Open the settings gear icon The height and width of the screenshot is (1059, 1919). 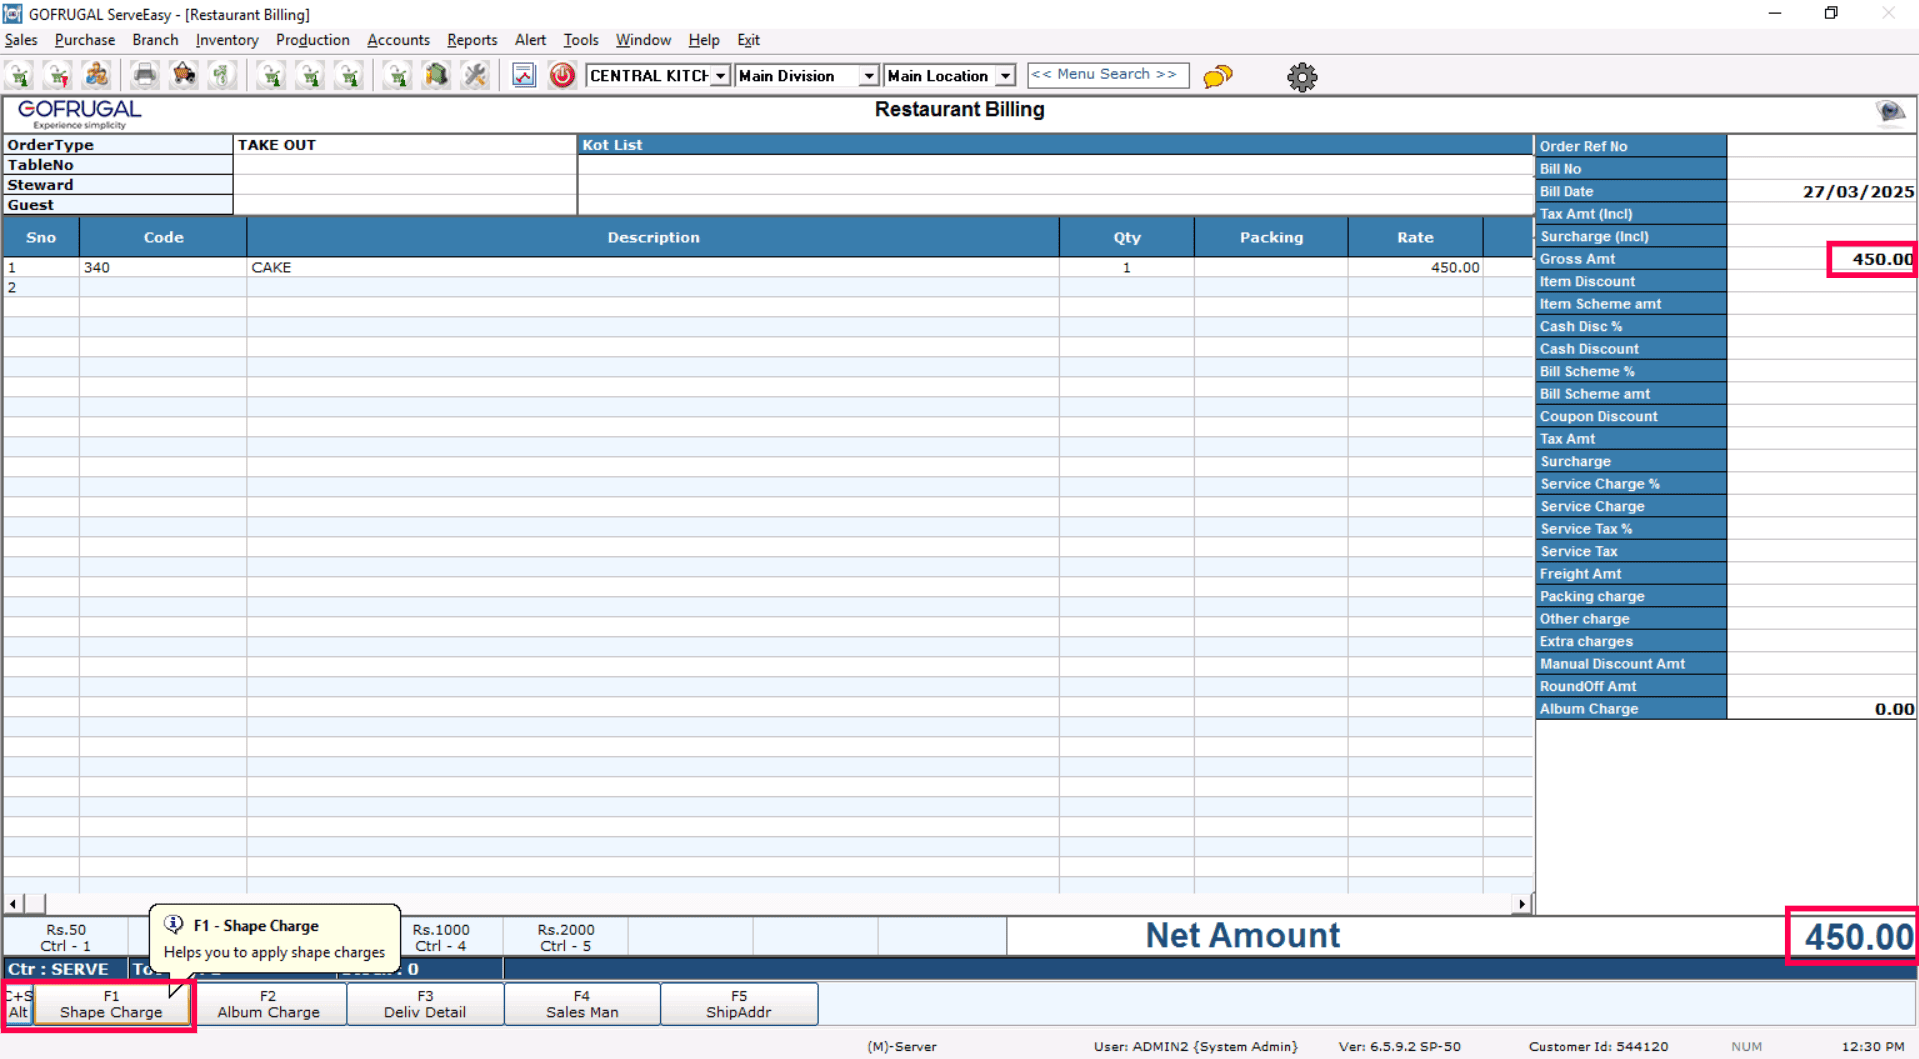click(x=1301, y=77)
